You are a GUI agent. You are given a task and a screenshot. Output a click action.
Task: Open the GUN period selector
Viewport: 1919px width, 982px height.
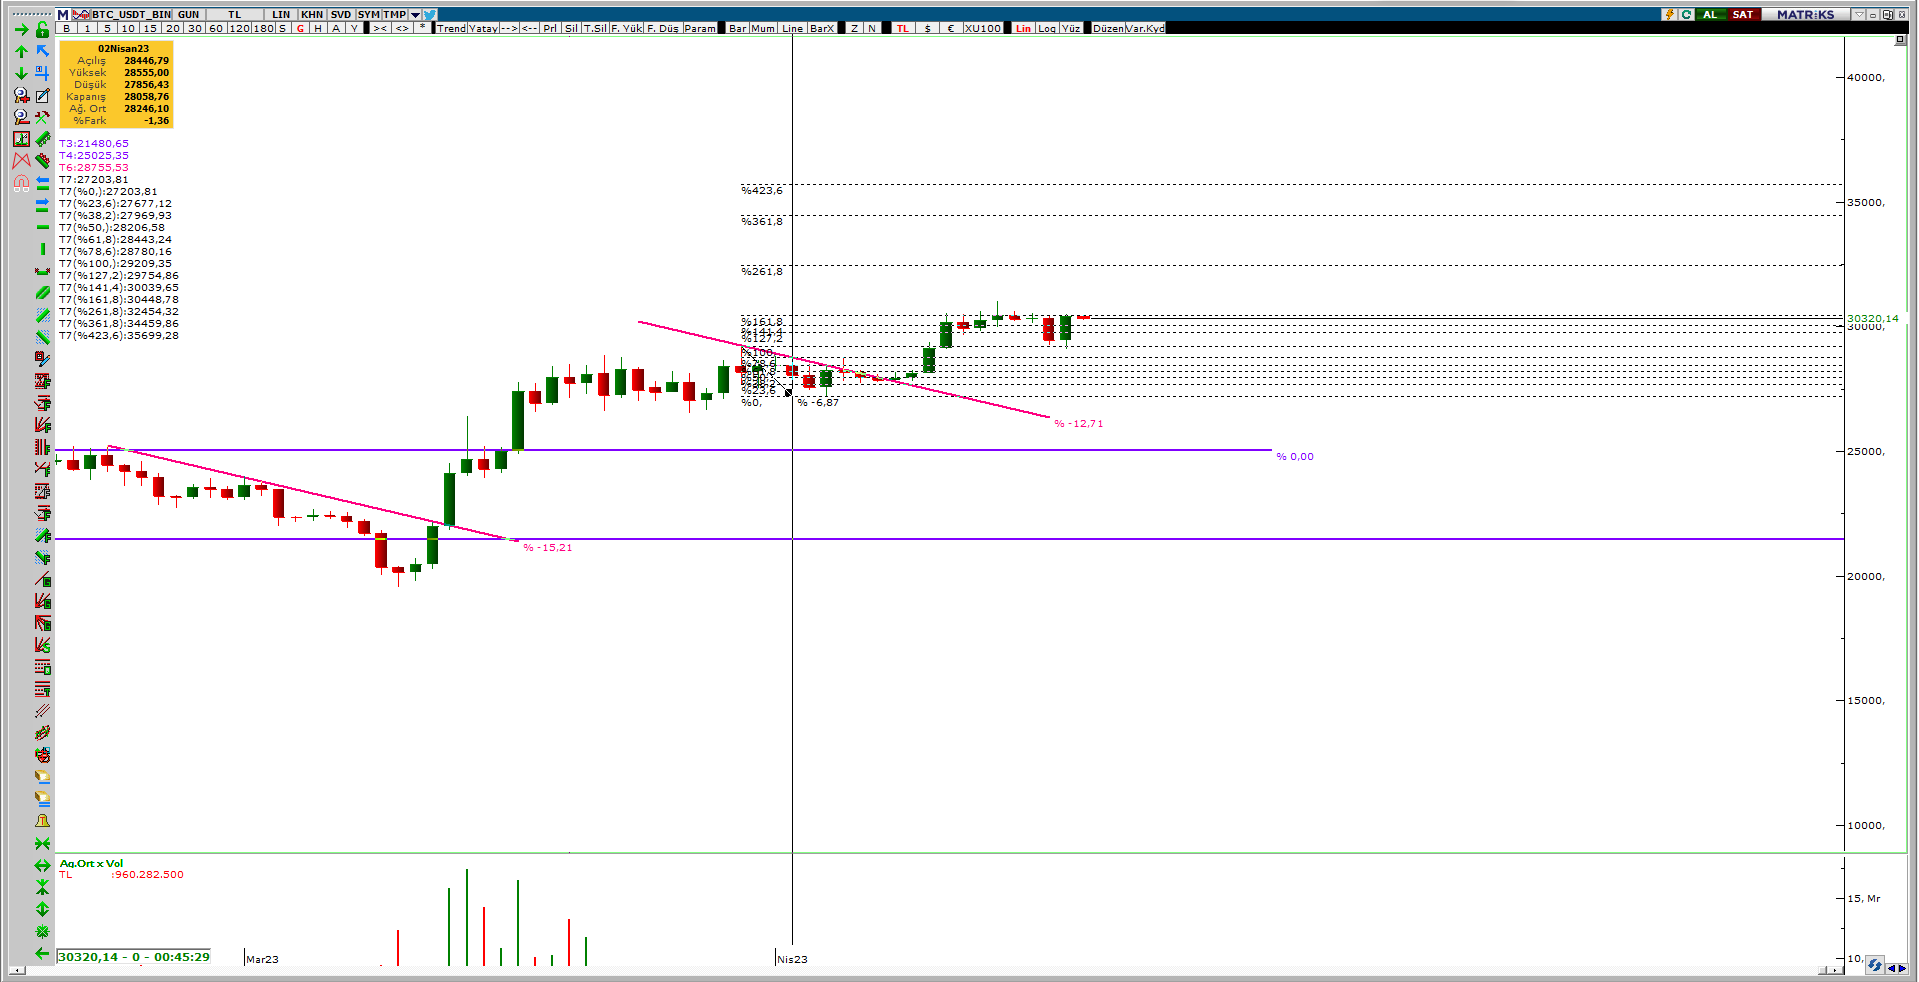pos(188,14)
